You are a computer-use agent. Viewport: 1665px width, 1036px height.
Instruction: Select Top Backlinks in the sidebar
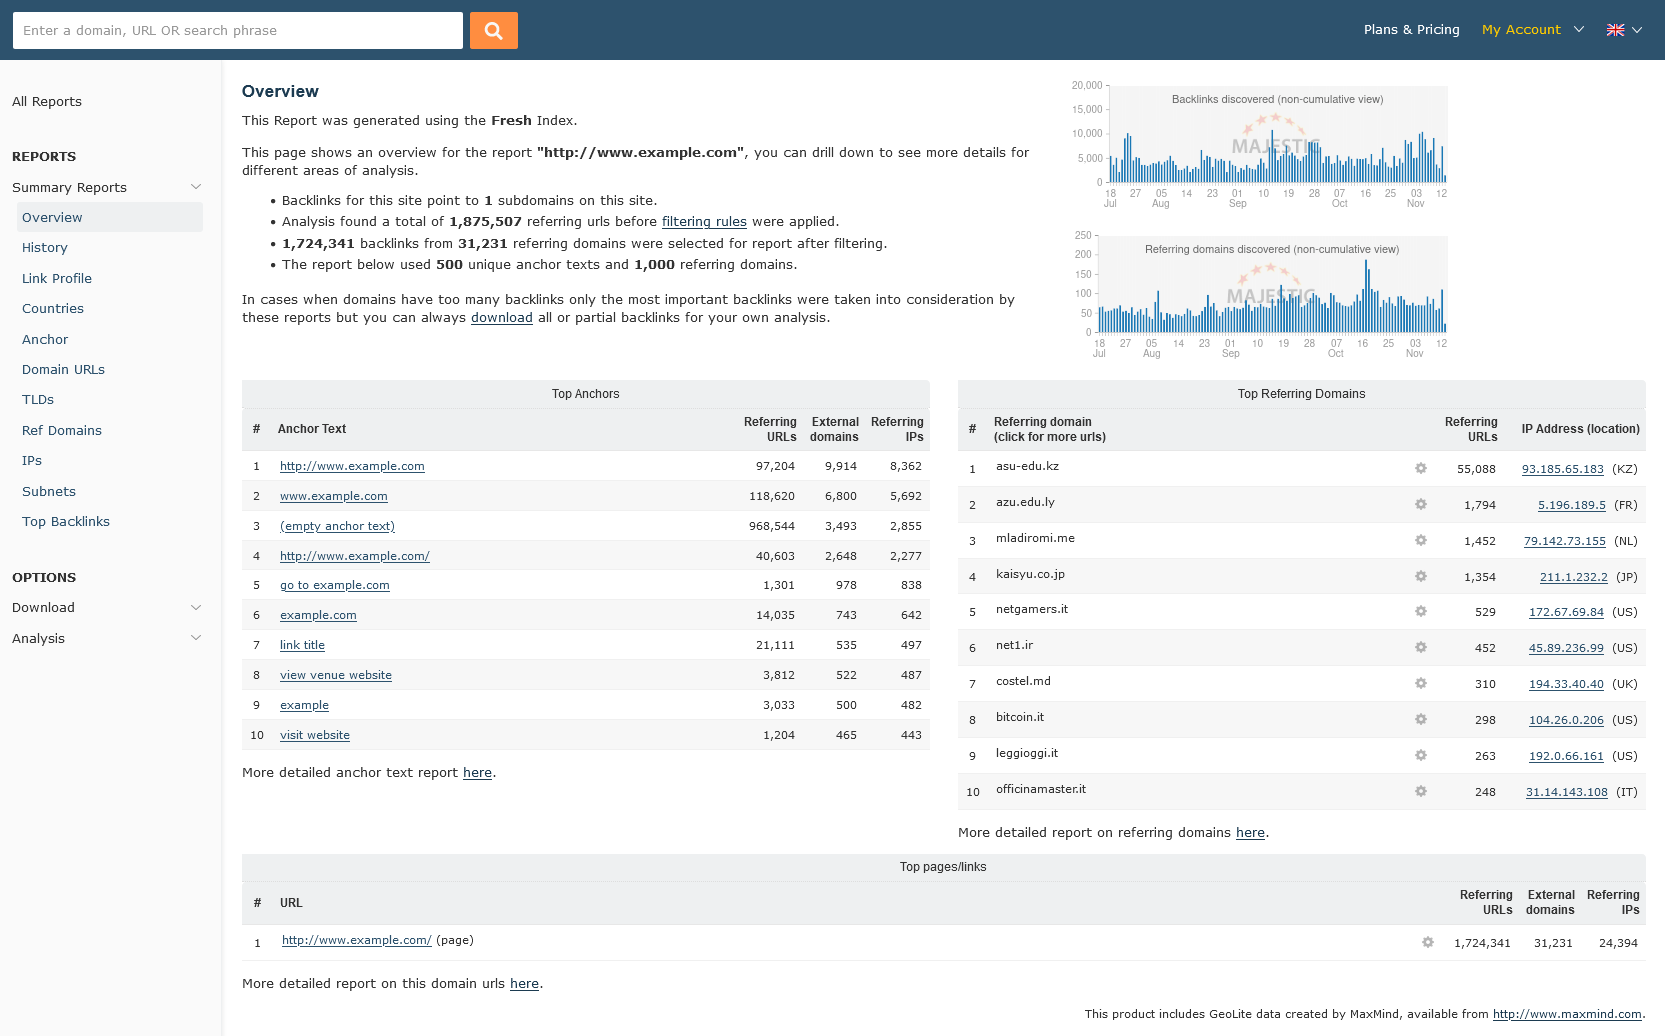coord(66,521)
